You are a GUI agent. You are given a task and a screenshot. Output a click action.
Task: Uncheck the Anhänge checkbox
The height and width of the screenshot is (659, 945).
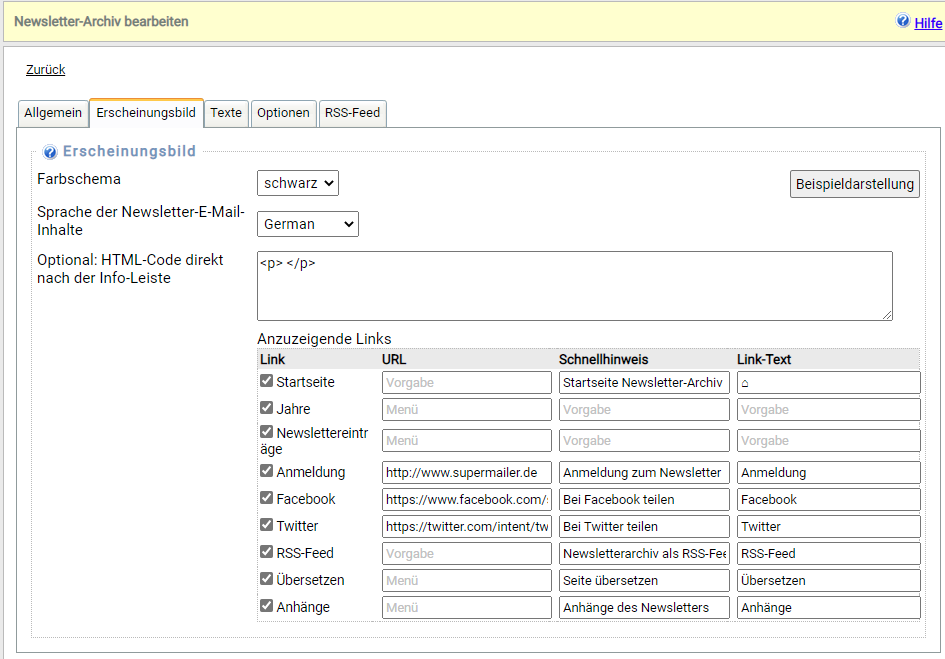pos(267,606)
